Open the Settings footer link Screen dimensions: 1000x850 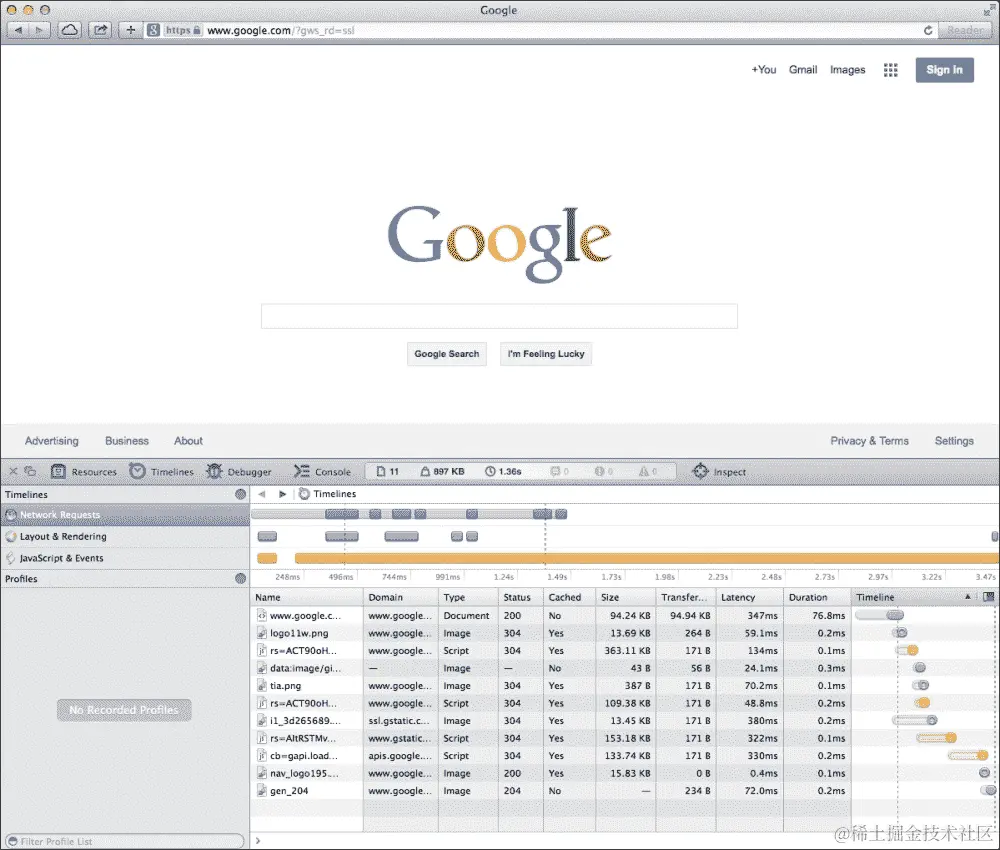[954, 441]
